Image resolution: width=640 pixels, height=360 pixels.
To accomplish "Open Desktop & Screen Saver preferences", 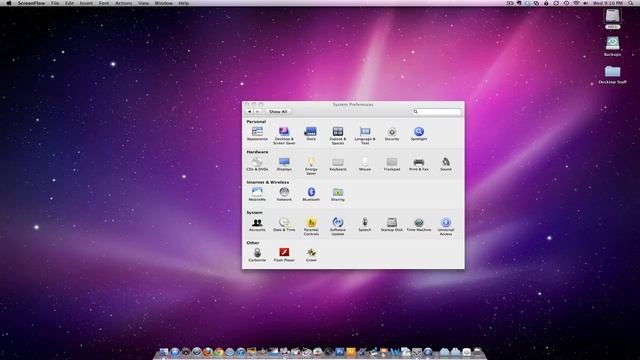I will [x=284, y=136].
